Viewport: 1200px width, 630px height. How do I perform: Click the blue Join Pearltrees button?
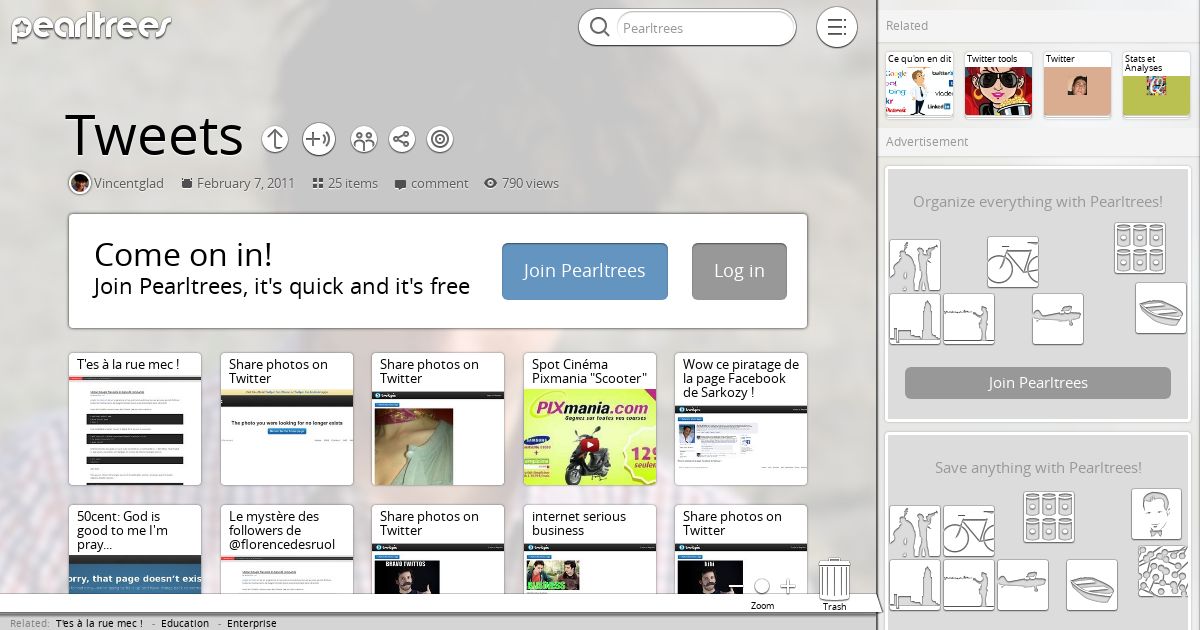(x=584, y=271)
